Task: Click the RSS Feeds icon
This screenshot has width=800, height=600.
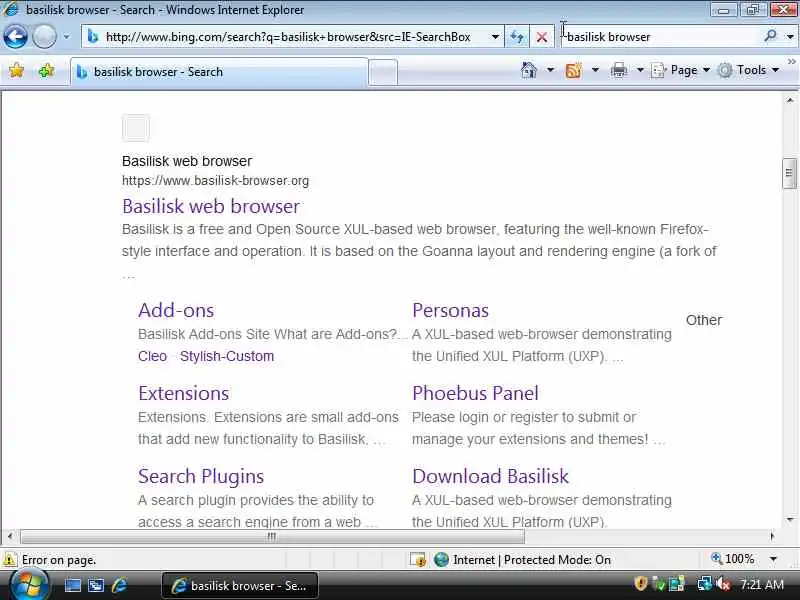Action: tap(573, 70)
